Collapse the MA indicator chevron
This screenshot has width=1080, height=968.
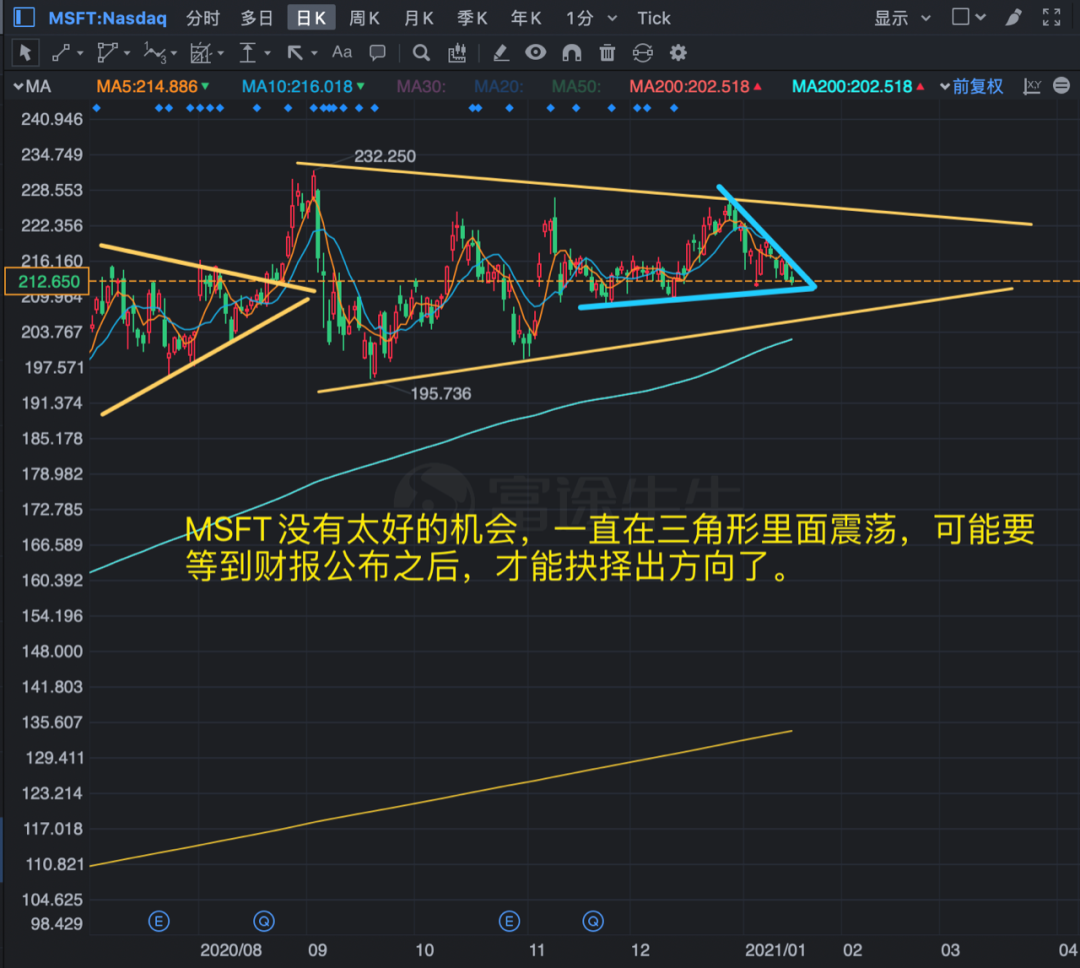click(x=19, y=86)
